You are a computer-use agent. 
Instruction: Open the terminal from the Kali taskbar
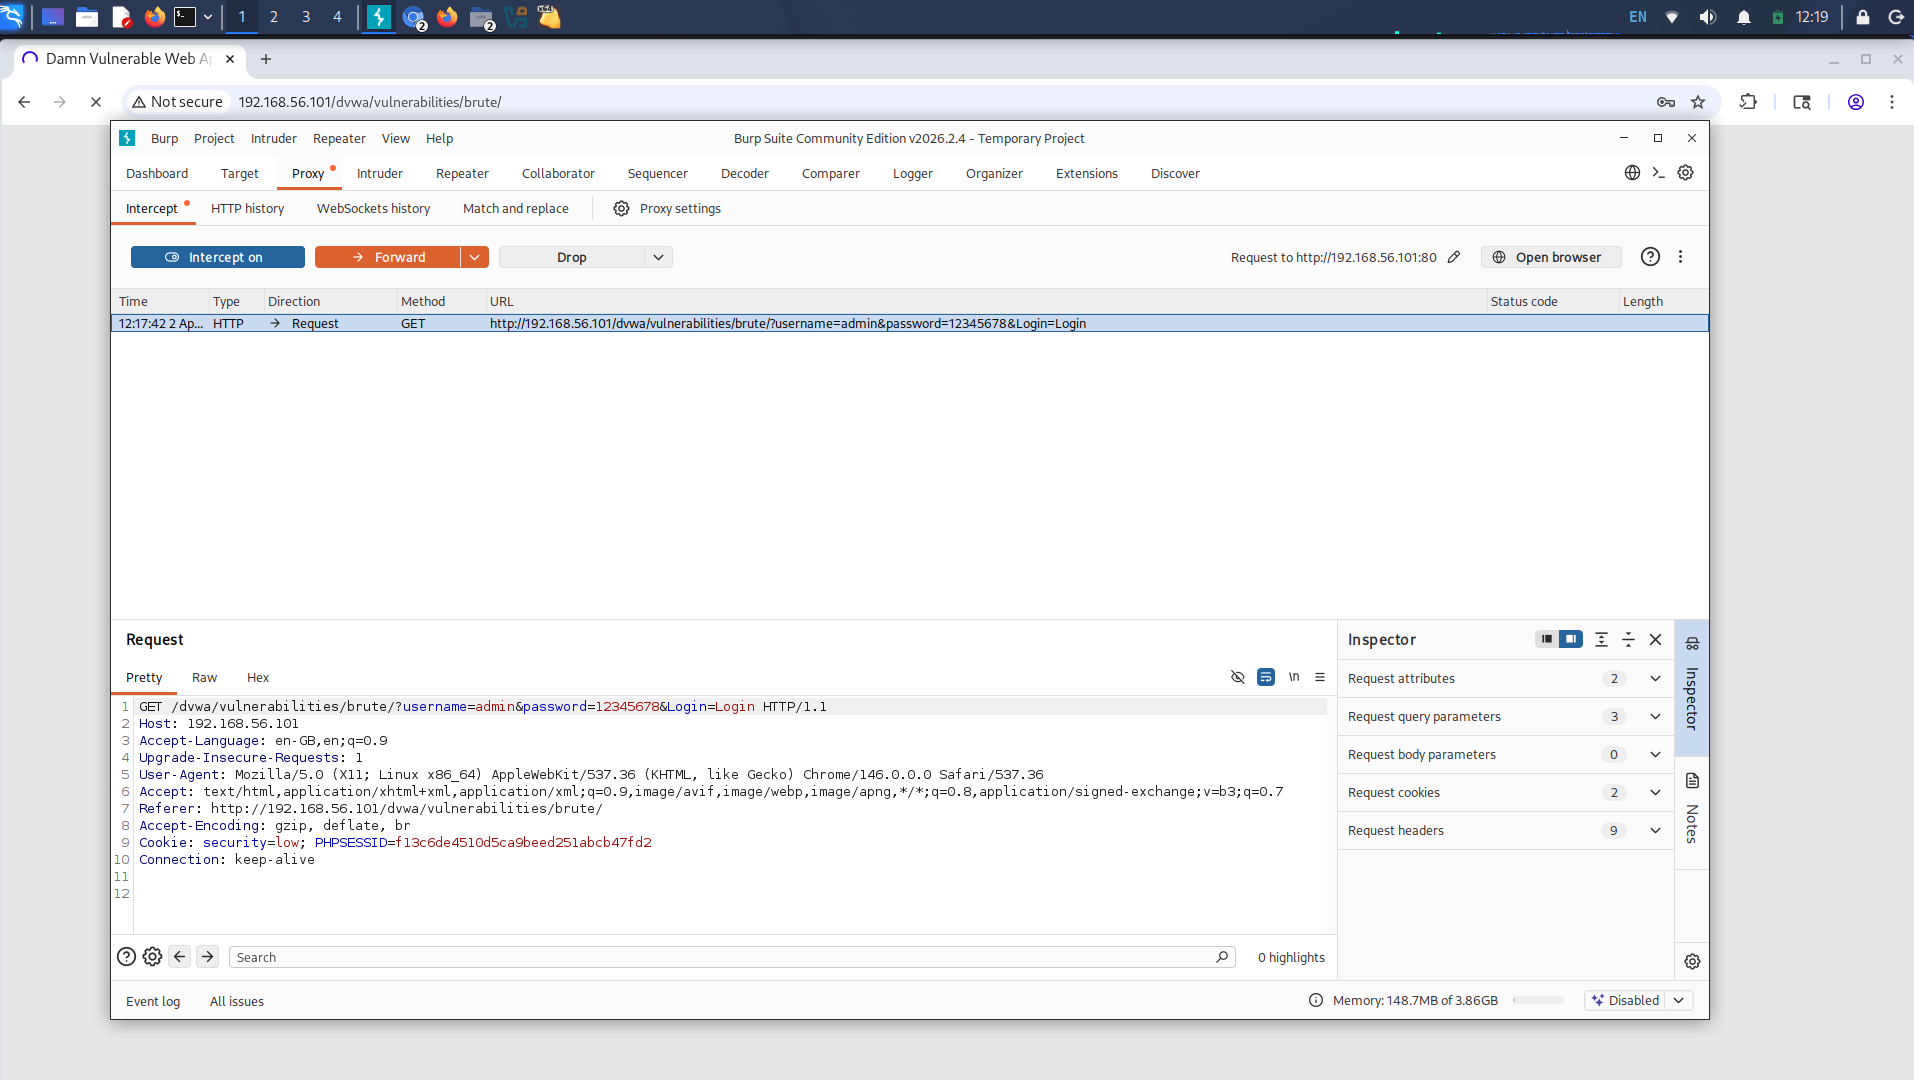185,17
